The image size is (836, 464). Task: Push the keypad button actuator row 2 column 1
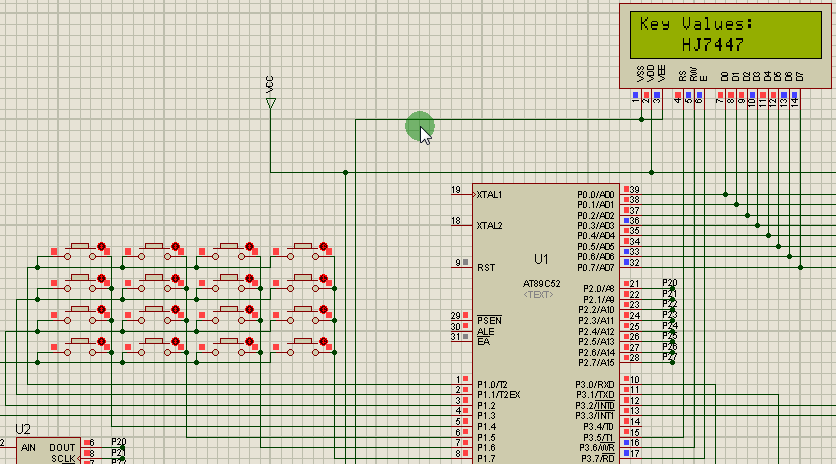(x=80, y=277)
